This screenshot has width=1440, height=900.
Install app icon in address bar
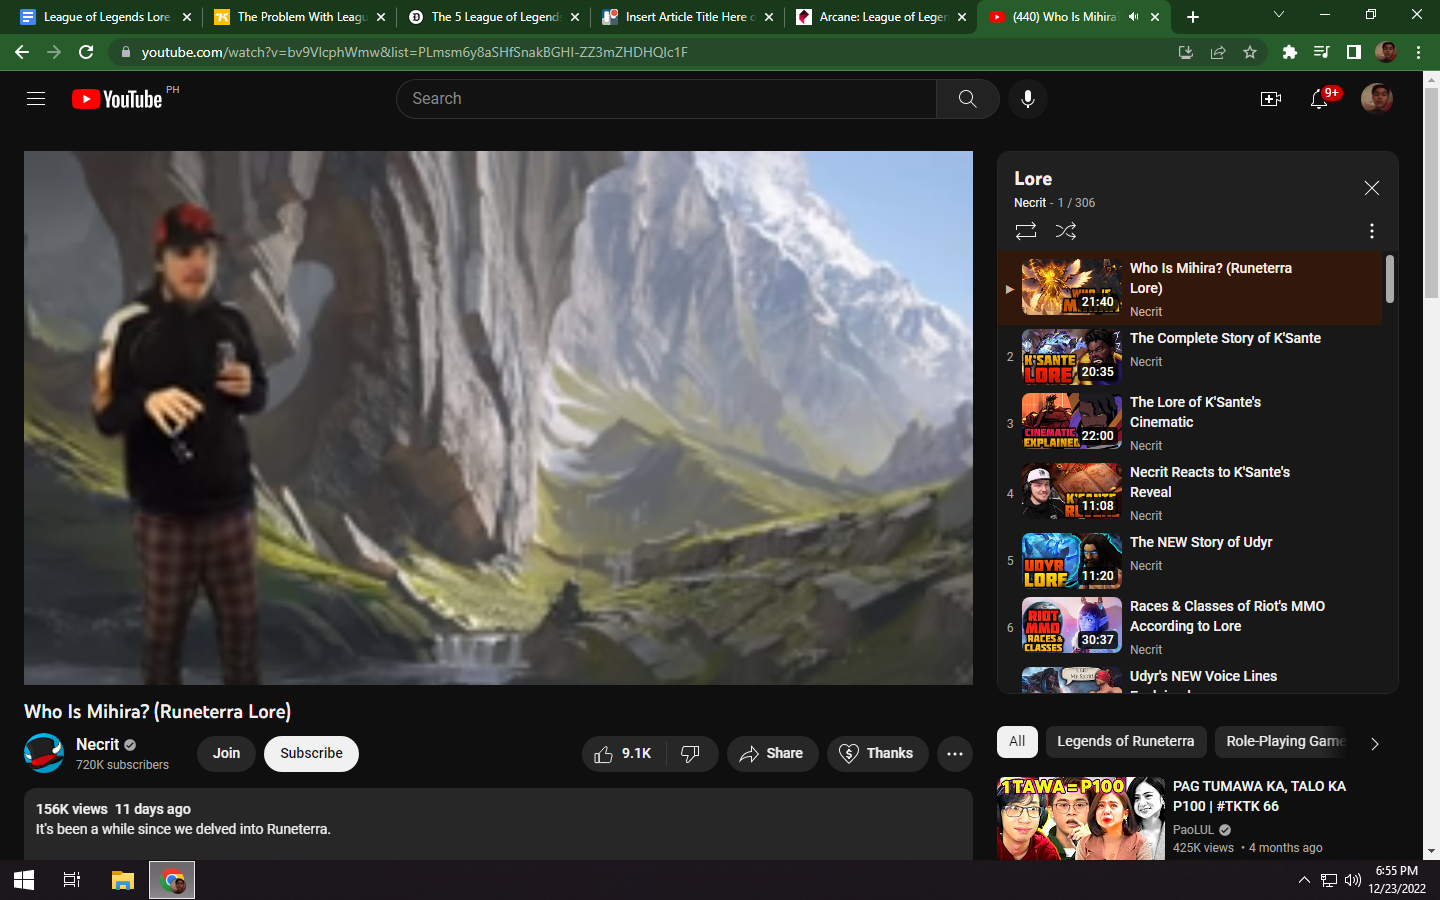(1186, 52)
